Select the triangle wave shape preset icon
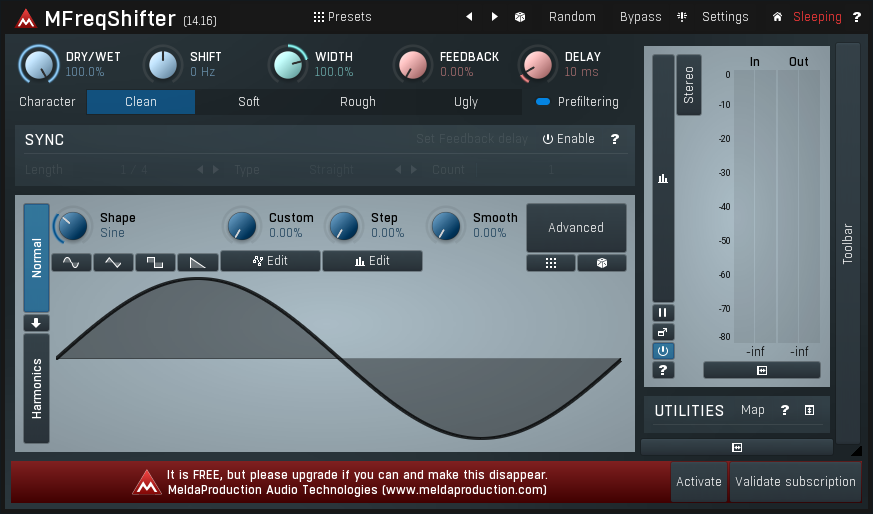This screenshot has height=514, width=873. [x=113, y=262]
